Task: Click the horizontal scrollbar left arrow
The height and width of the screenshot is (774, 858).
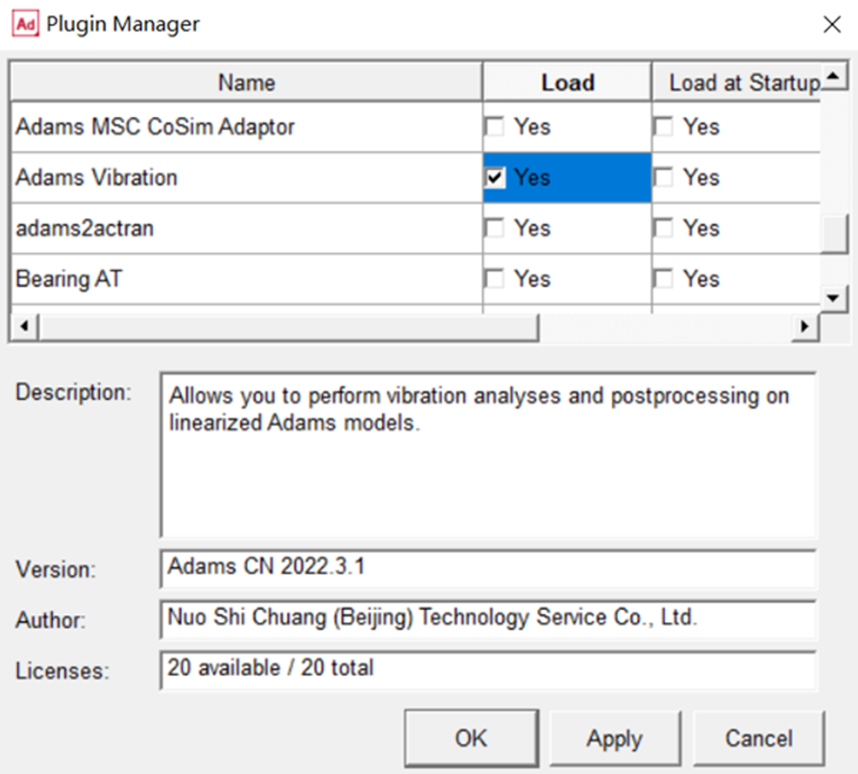Action: [24, 327]
